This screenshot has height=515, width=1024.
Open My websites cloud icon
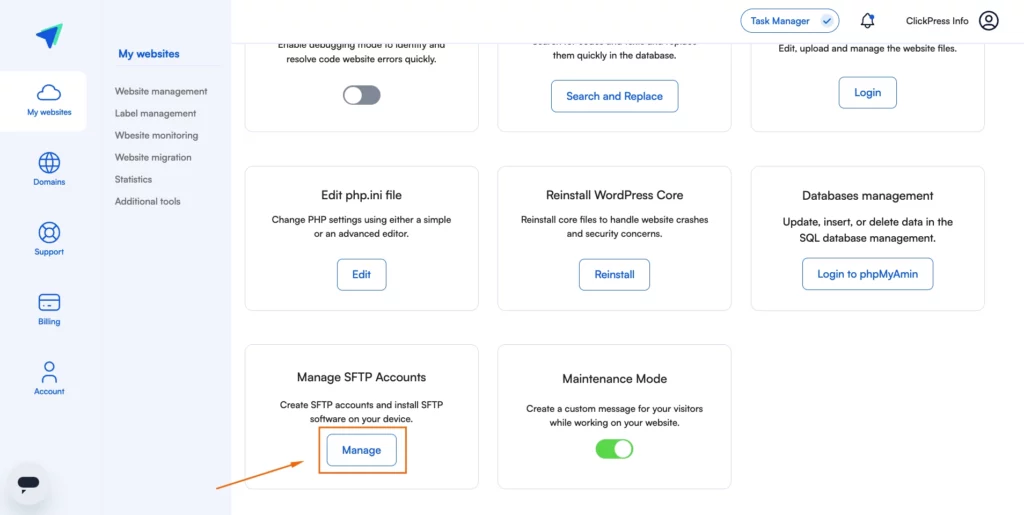pos(49,92)
